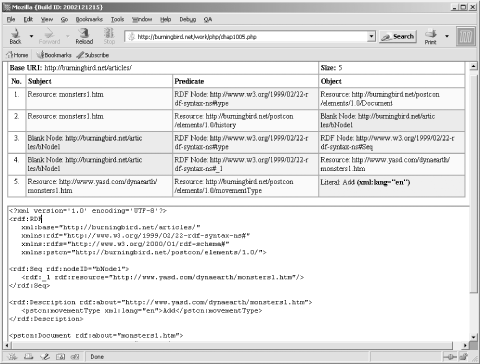Click row 4 predicate 'syntax-ns#_1' cell
Screen dimensions: 481x364
coord(245,164)
